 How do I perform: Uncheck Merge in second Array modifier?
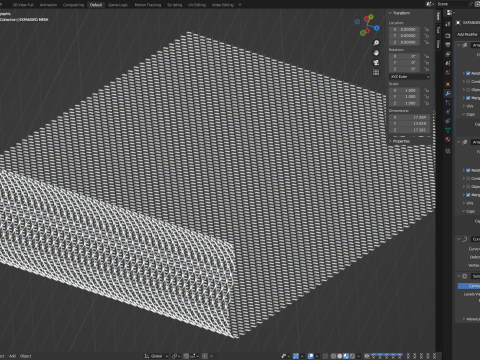pos(468,195)
